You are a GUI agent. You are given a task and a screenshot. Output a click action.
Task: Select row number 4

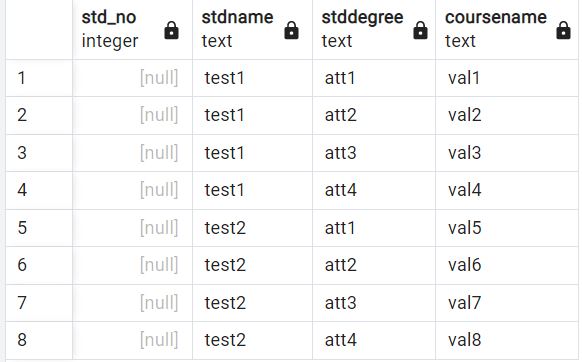coord(39,190)
